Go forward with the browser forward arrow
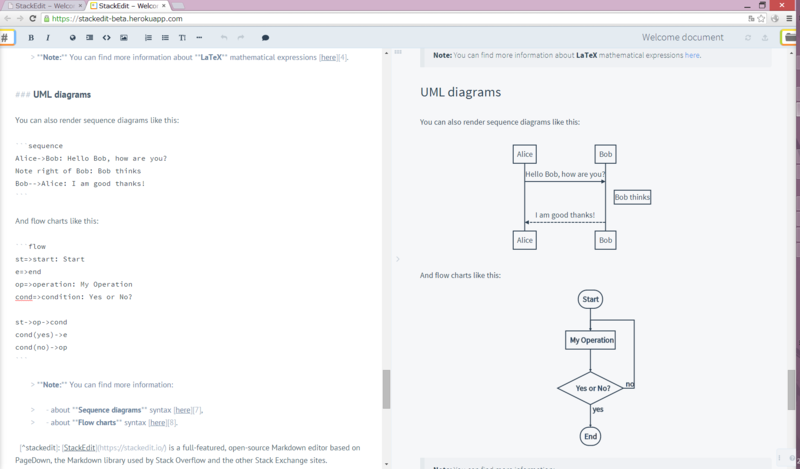Image resolution: width=800 pixels, height=469 pixels. tap(20, 18)
